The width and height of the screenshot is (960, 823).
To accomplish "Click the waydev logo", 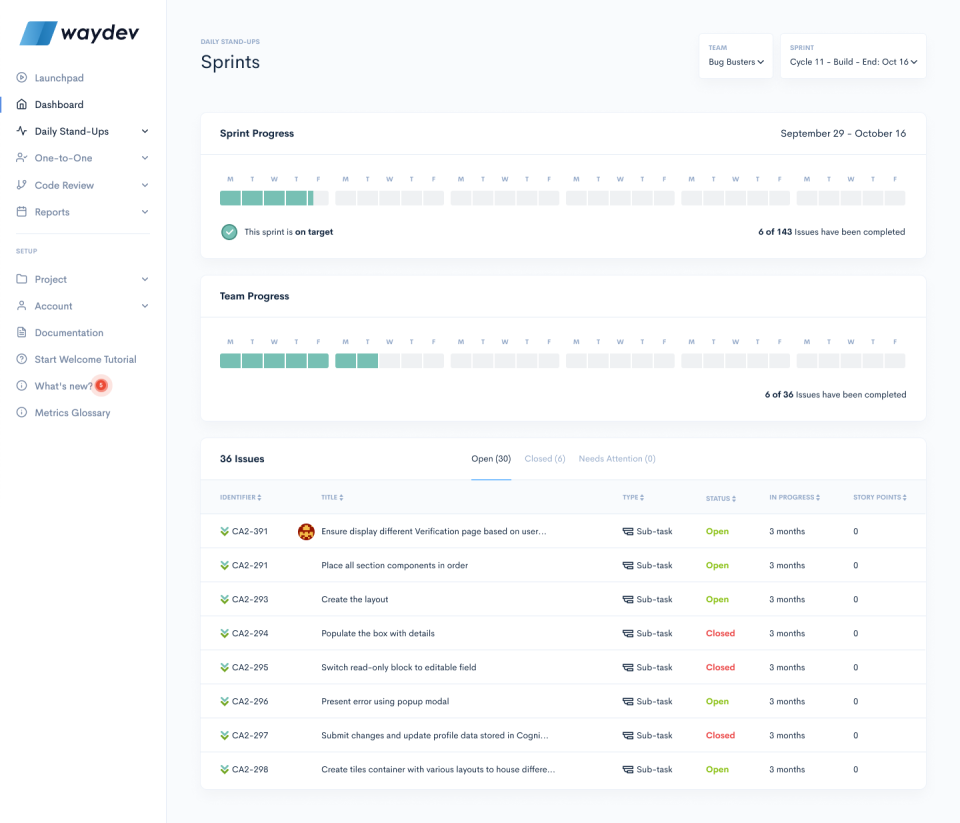I will (80, 33).
